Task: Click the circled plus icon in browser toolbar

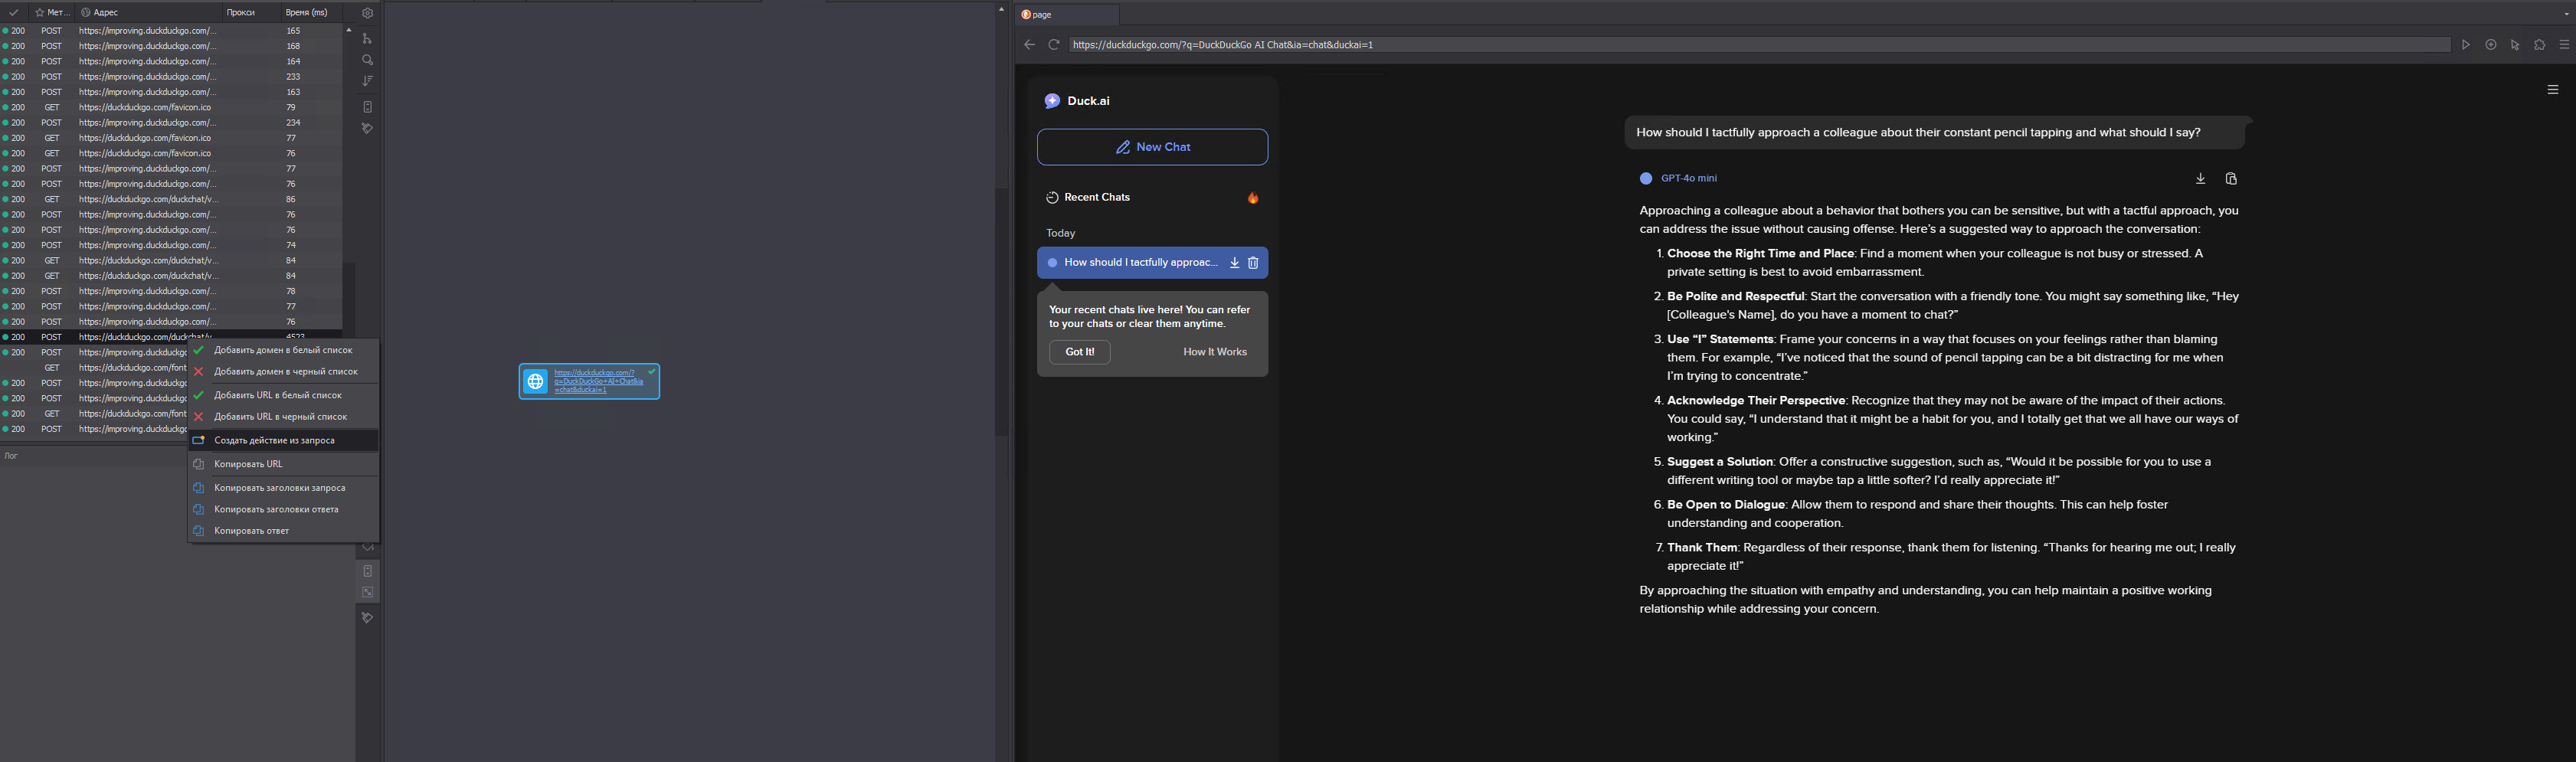Action: coord(2490,45)
